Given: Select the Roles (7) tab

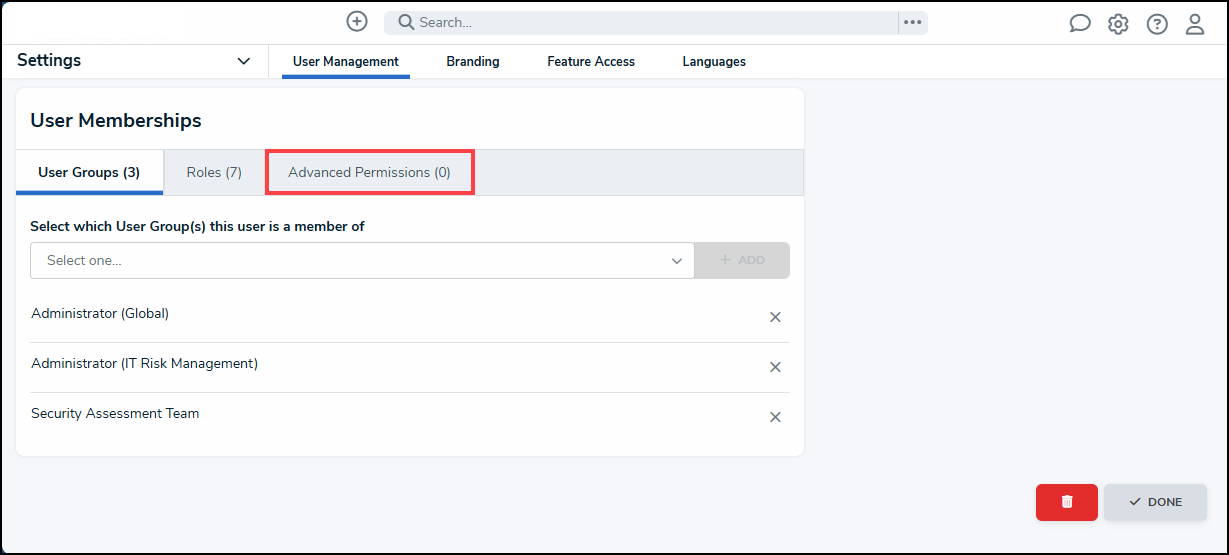Looking at the screenshot, I should click(214, 172).
